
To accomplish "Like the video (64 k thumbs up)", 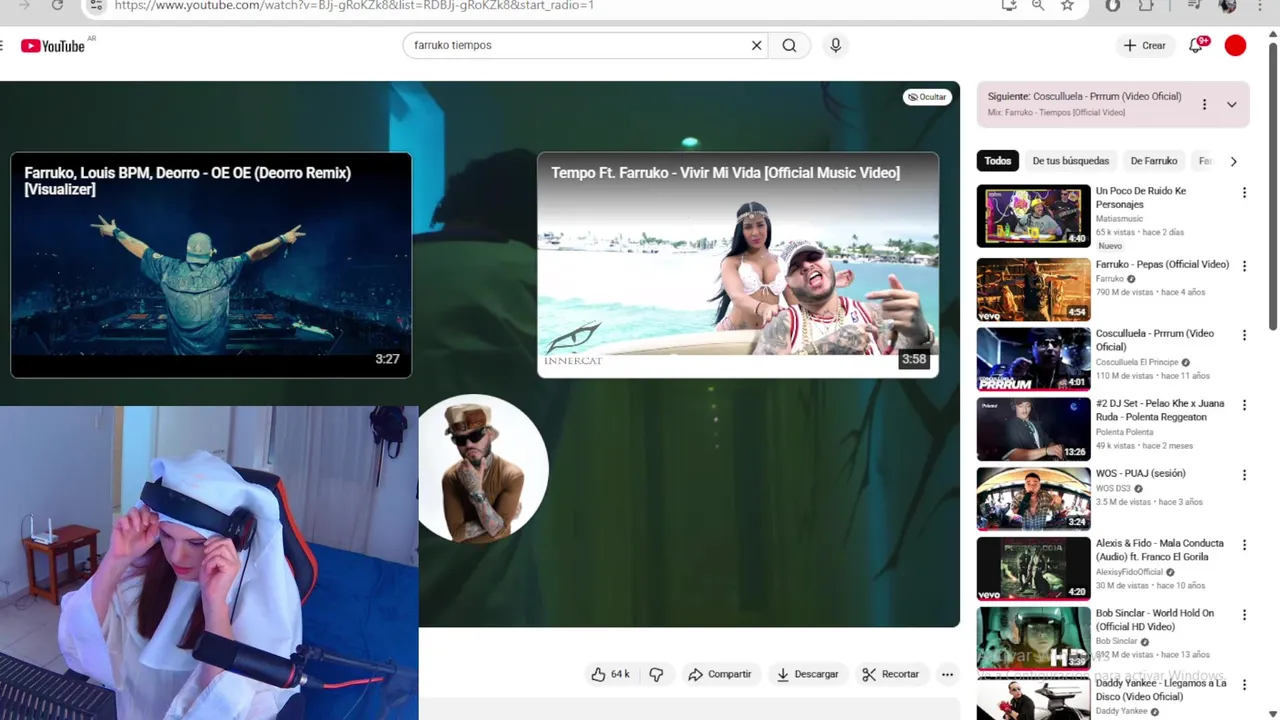I will point(609,674).
